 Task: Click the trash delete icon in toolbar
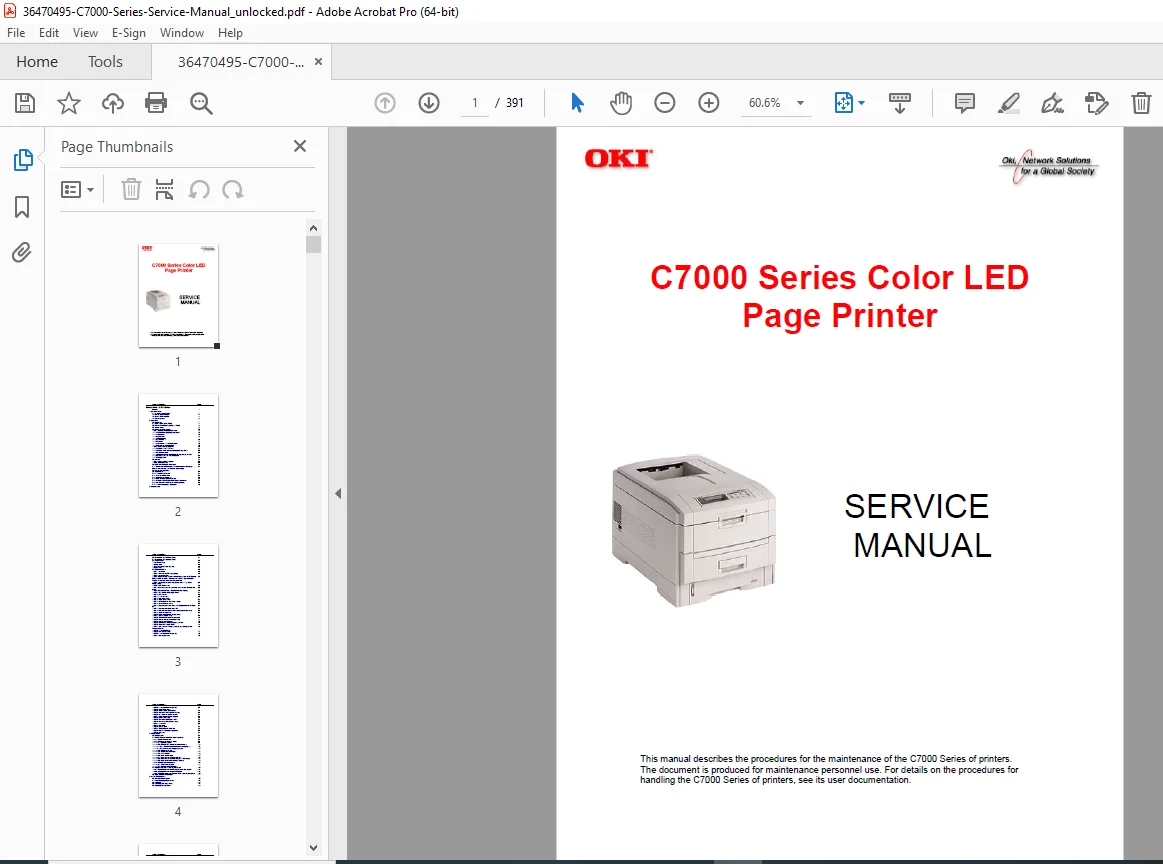(1141, 103)
